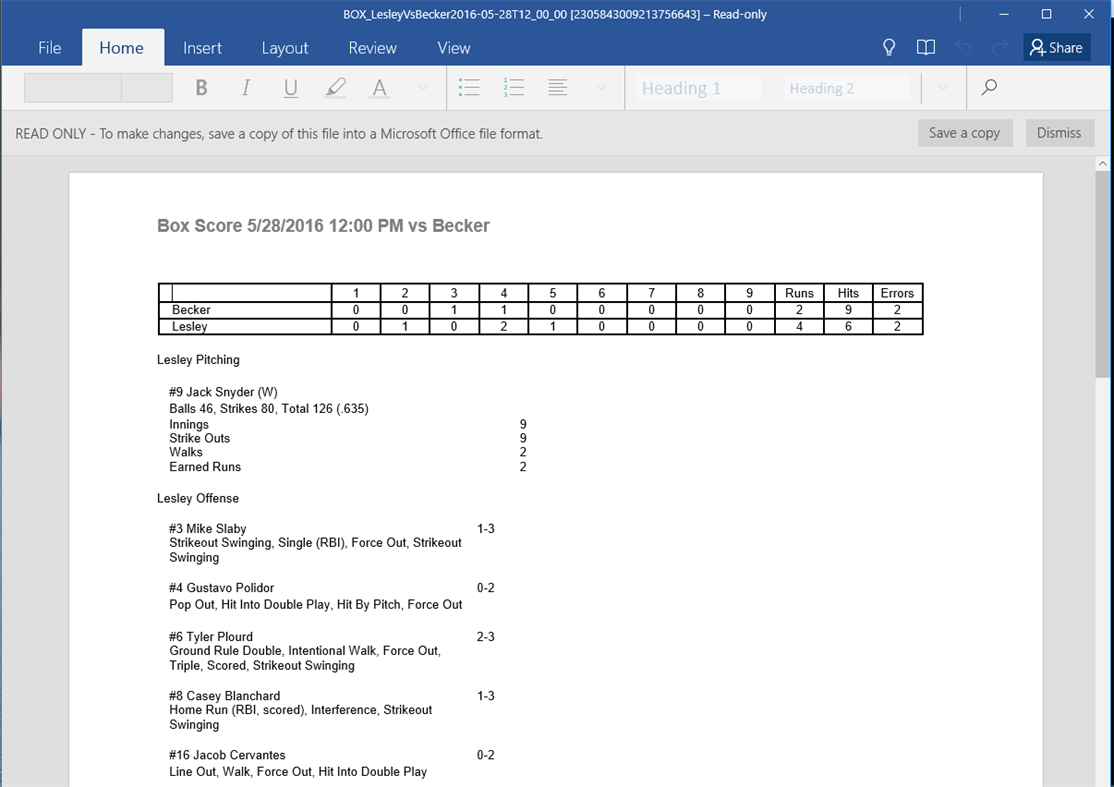Toggle bold formatting
This screenshot has width=1114, height=787.
[201, 88]
